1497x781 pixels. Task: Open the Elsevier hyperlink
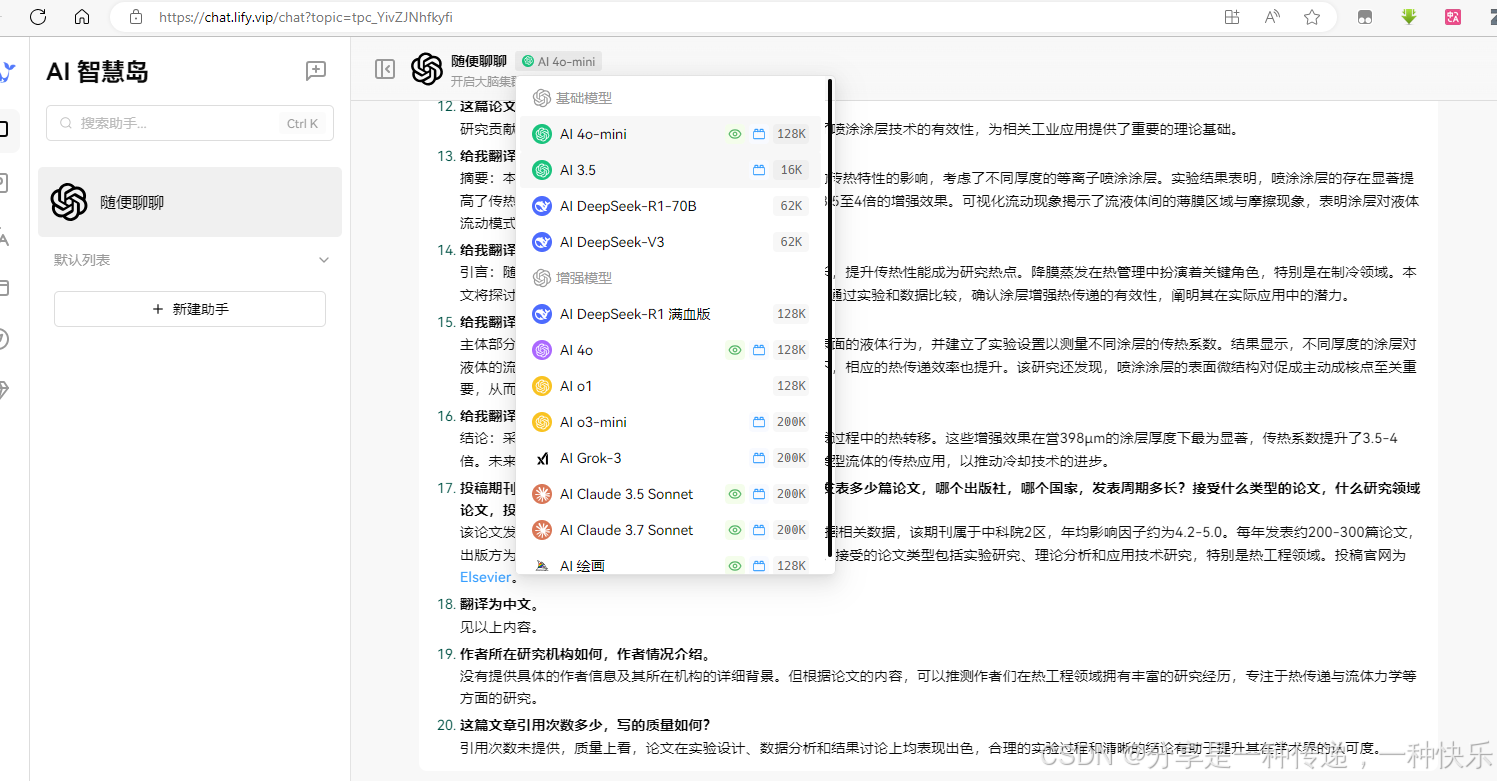tap(485, 577)
